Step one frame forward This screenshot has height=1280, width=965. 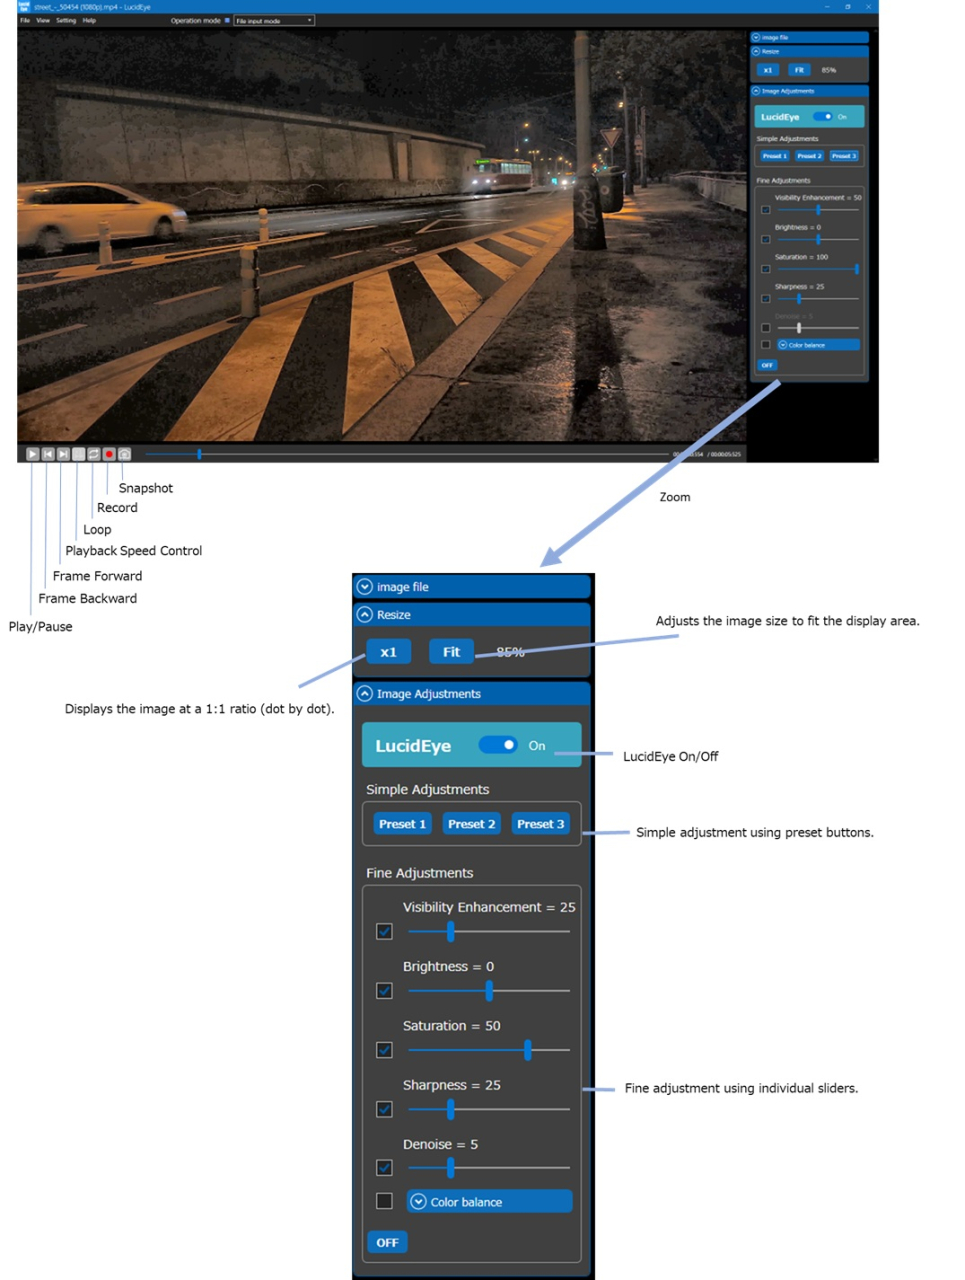click(x=63, y=454)
